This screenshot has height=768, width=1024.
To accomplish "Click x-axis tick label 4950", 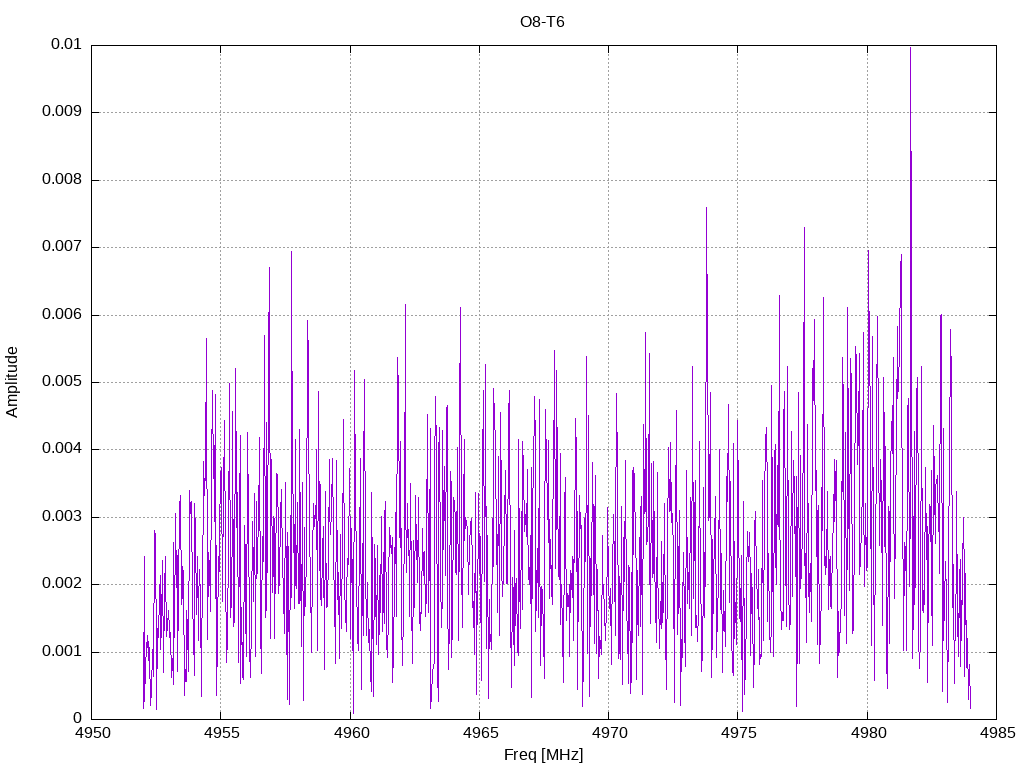I will click(x=92, y=735).
